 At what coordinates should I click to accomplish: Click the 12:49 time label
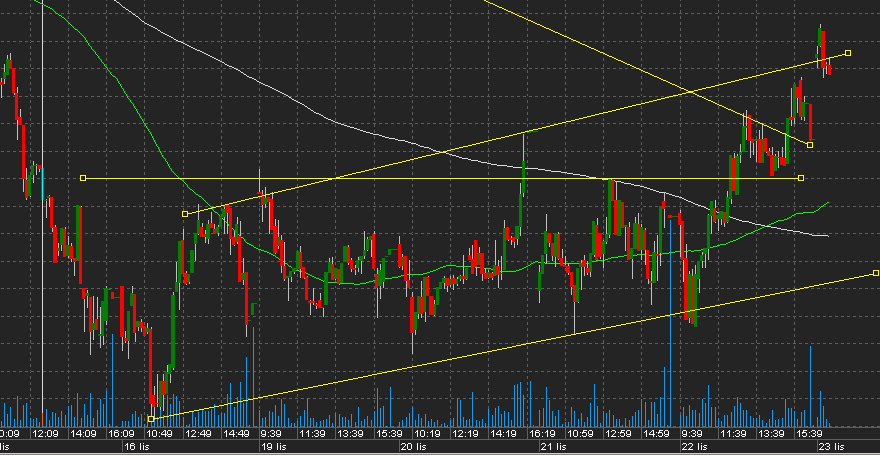(x=198, y=434)
